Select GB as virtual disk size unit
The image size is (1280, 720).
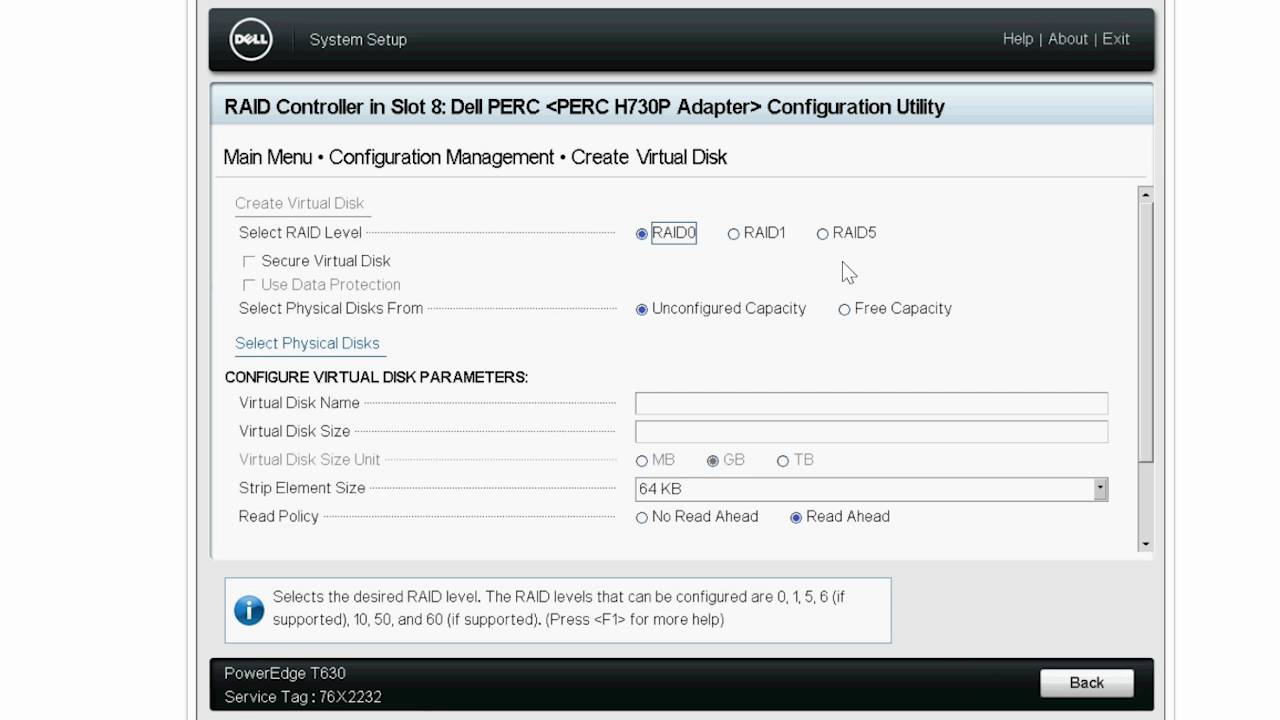713,461
